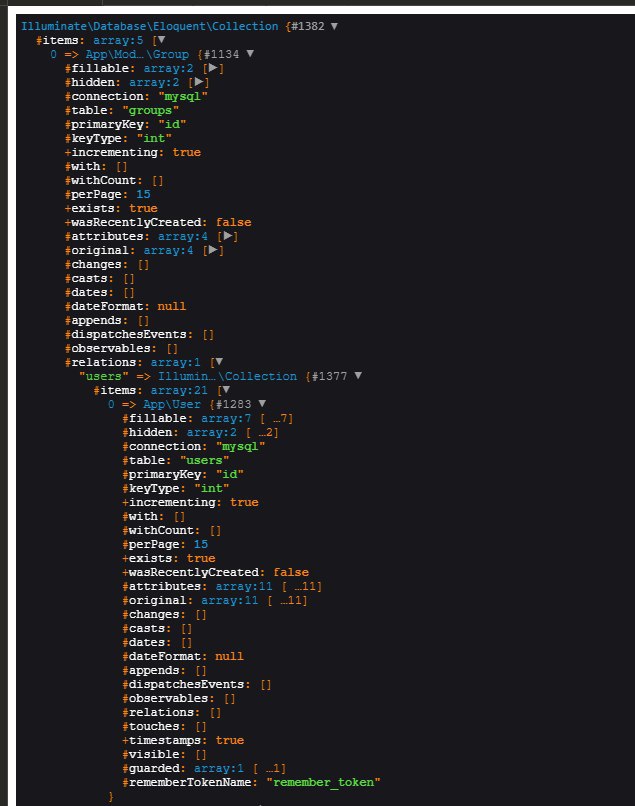The width and height of the screenshot is (635, 806).
Task: Collapse the Group object #1134 arrow
Action: tap(250, 54)
